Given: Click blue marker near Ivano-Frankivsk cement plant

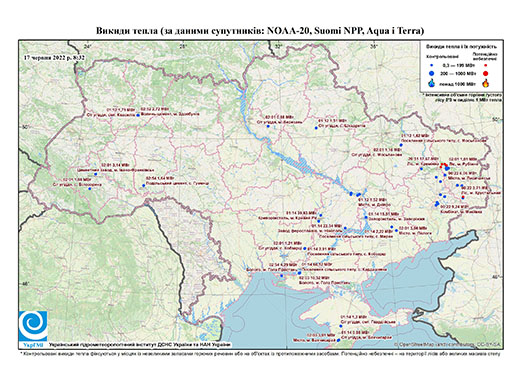Looking at the screenshot, I should 95,174.
